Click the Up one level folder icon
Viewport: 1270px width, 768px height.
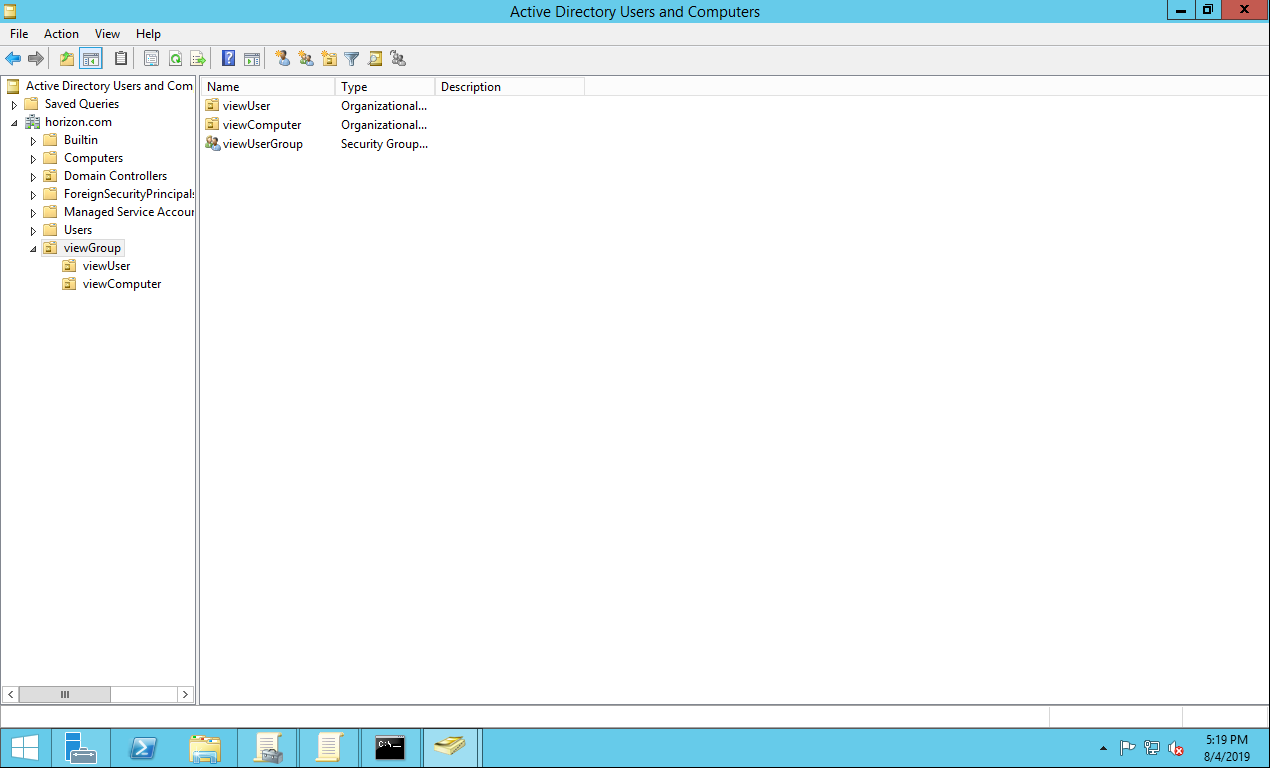(67, 59)
